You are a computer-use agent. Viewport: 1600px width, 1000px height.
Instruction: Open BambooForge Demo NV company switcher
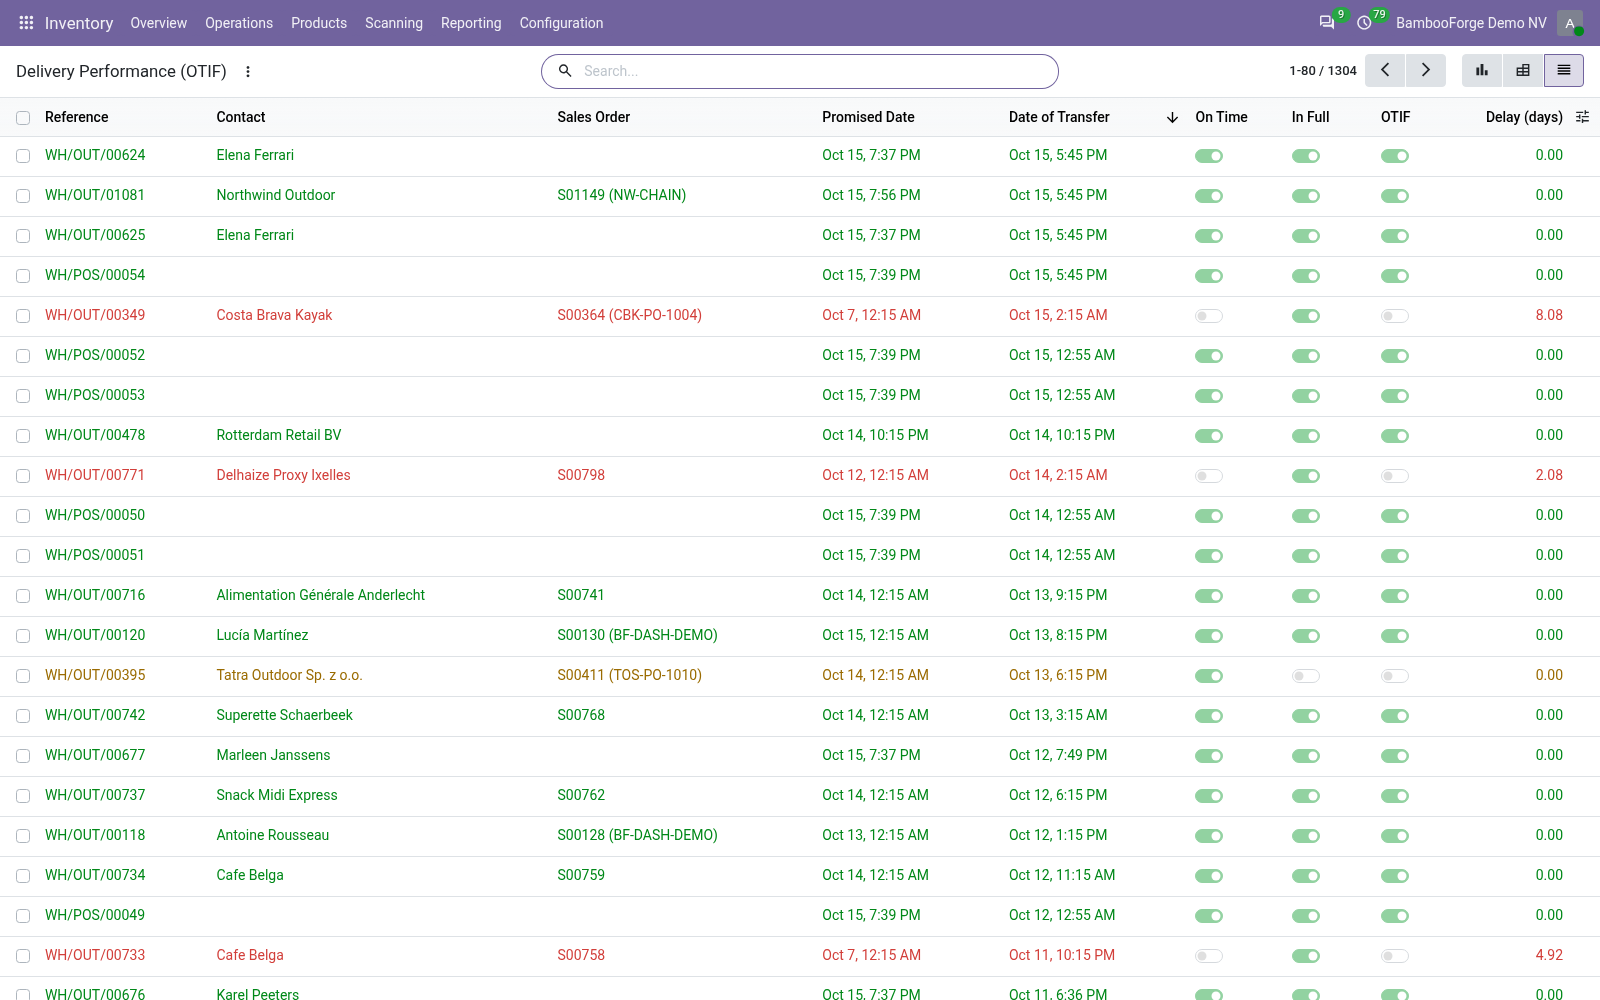click(x=1471, y=22)
